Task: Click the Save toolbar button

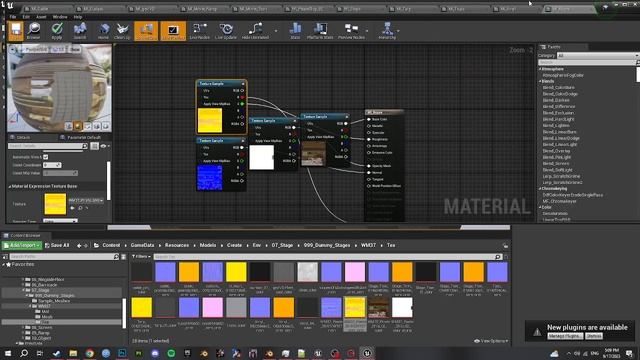Action: tap(16, 31)
